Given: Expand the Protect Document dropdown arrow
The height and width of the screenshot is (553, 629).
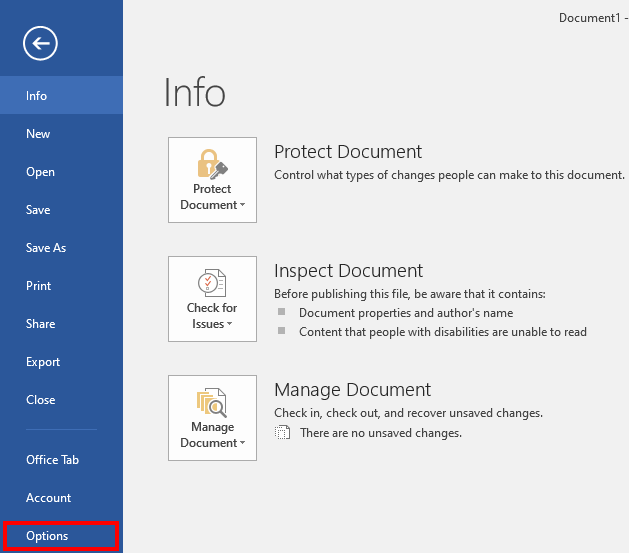Looking at the screenshot, I should [x=242, y=205].
